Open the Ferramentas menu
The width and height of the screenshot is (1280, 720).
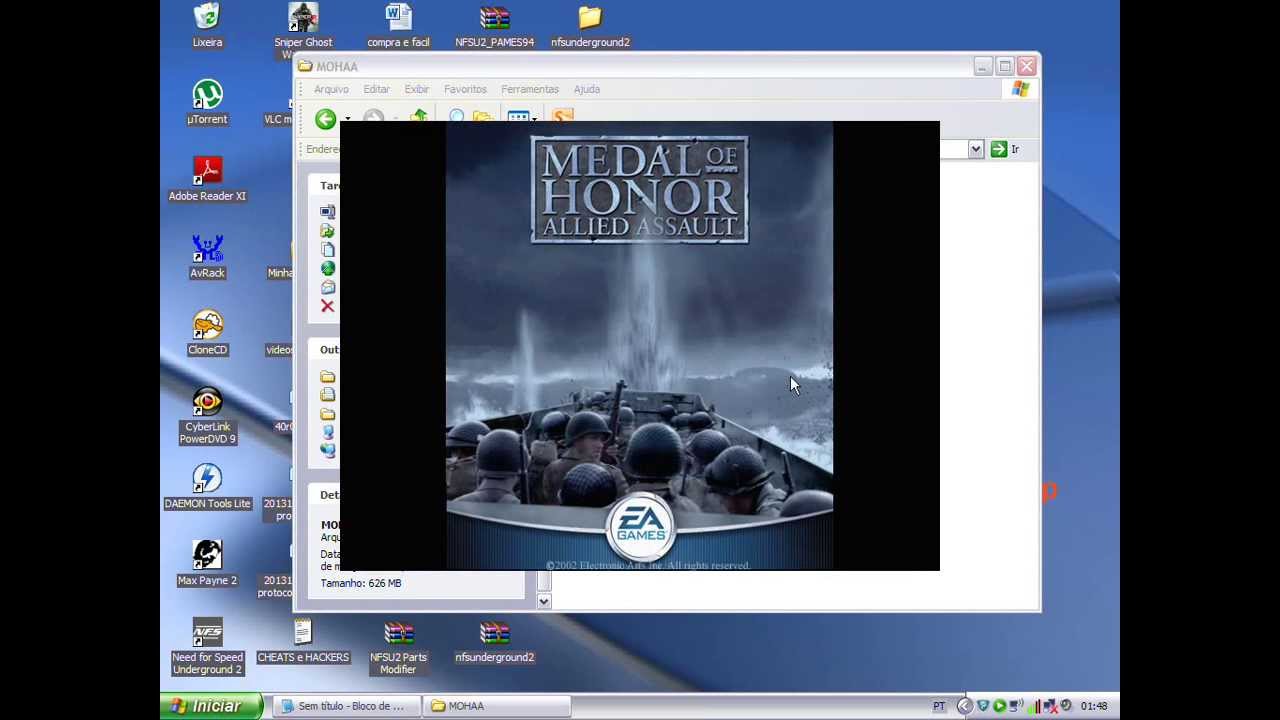coord(530,89)
